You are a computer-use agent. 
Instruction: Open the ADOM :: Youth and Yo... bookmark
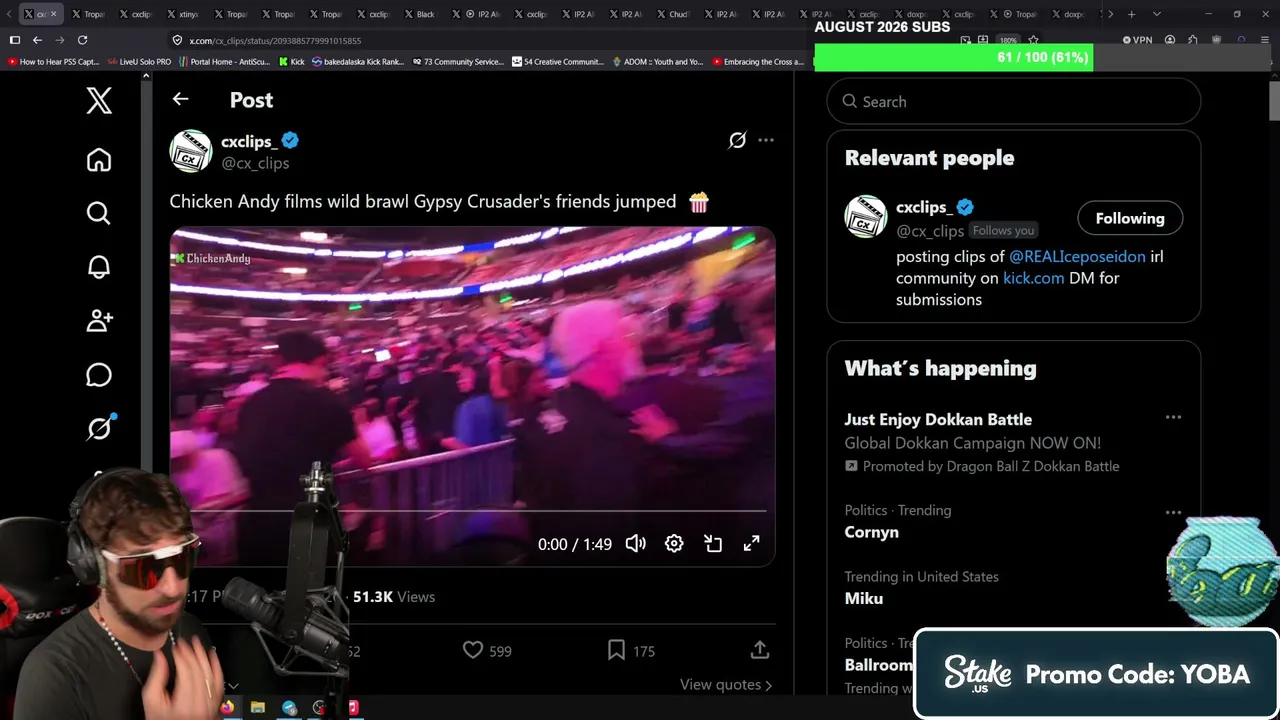click(658, 62)
